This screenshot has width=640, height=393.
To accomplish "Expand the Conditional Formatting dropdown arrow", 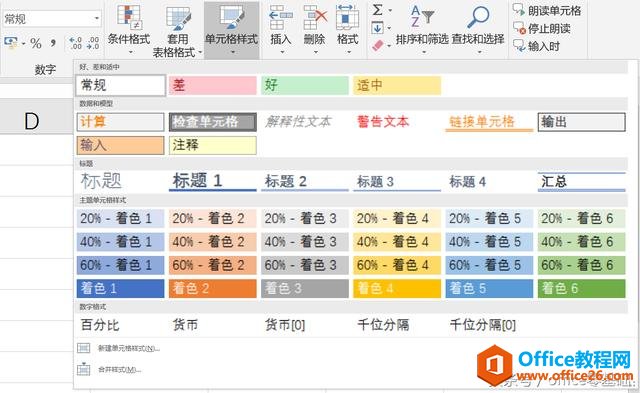I will coord(131,52).
